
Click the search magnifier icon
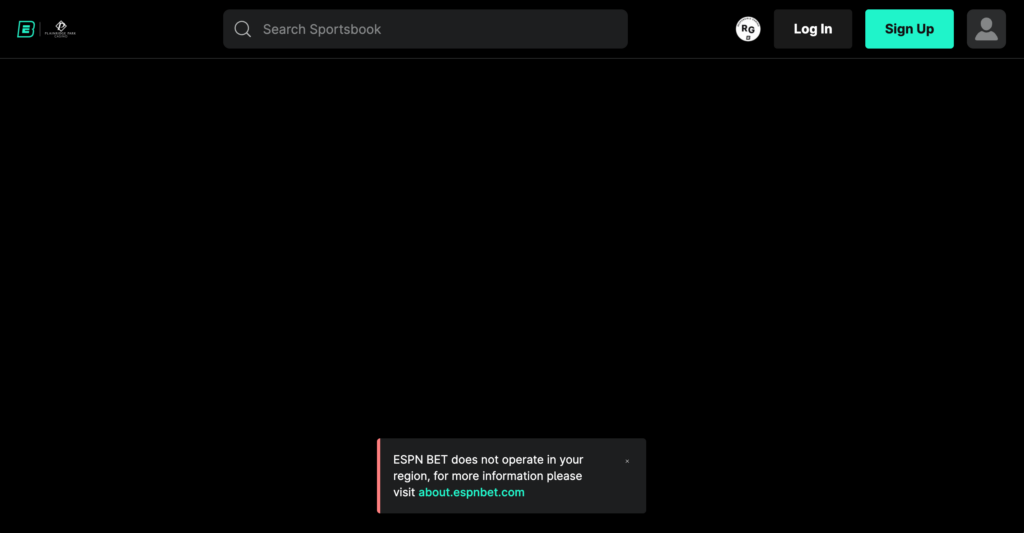click(242, 29)
